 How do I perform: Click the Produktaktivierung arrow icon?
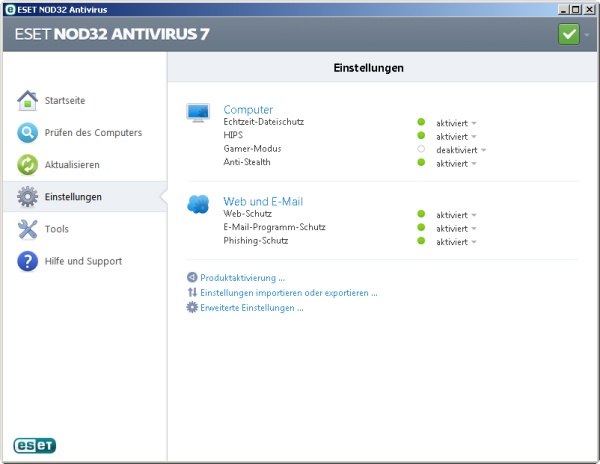[x=192, y=277]
